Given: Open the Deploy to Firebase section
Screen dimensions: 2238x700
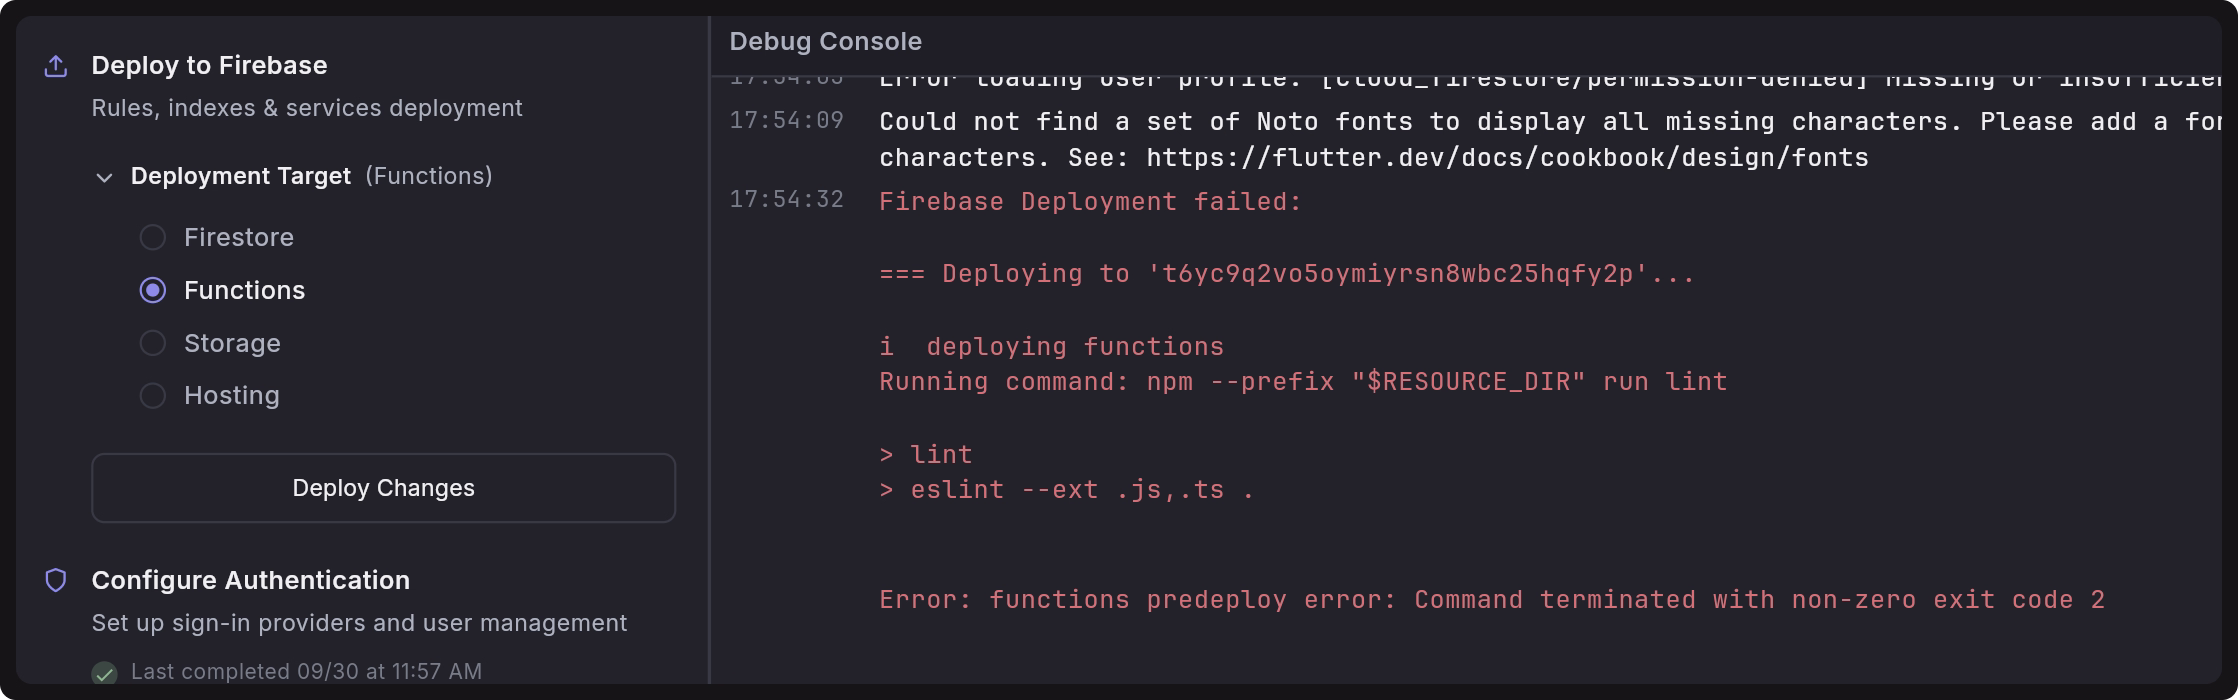Looking at the screenshot, I should 209,66.
